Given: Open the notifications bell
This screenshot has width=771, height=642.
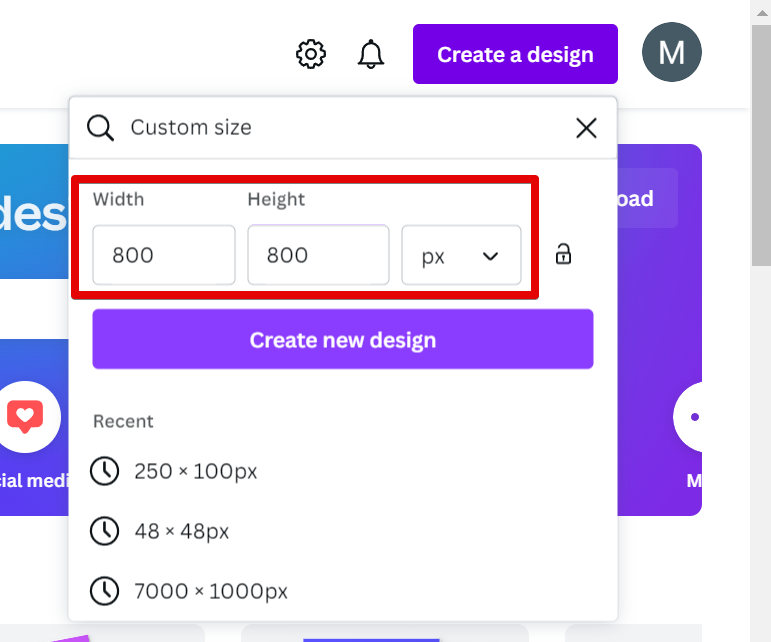Looking at the screenshot, I should pos(371,54).
